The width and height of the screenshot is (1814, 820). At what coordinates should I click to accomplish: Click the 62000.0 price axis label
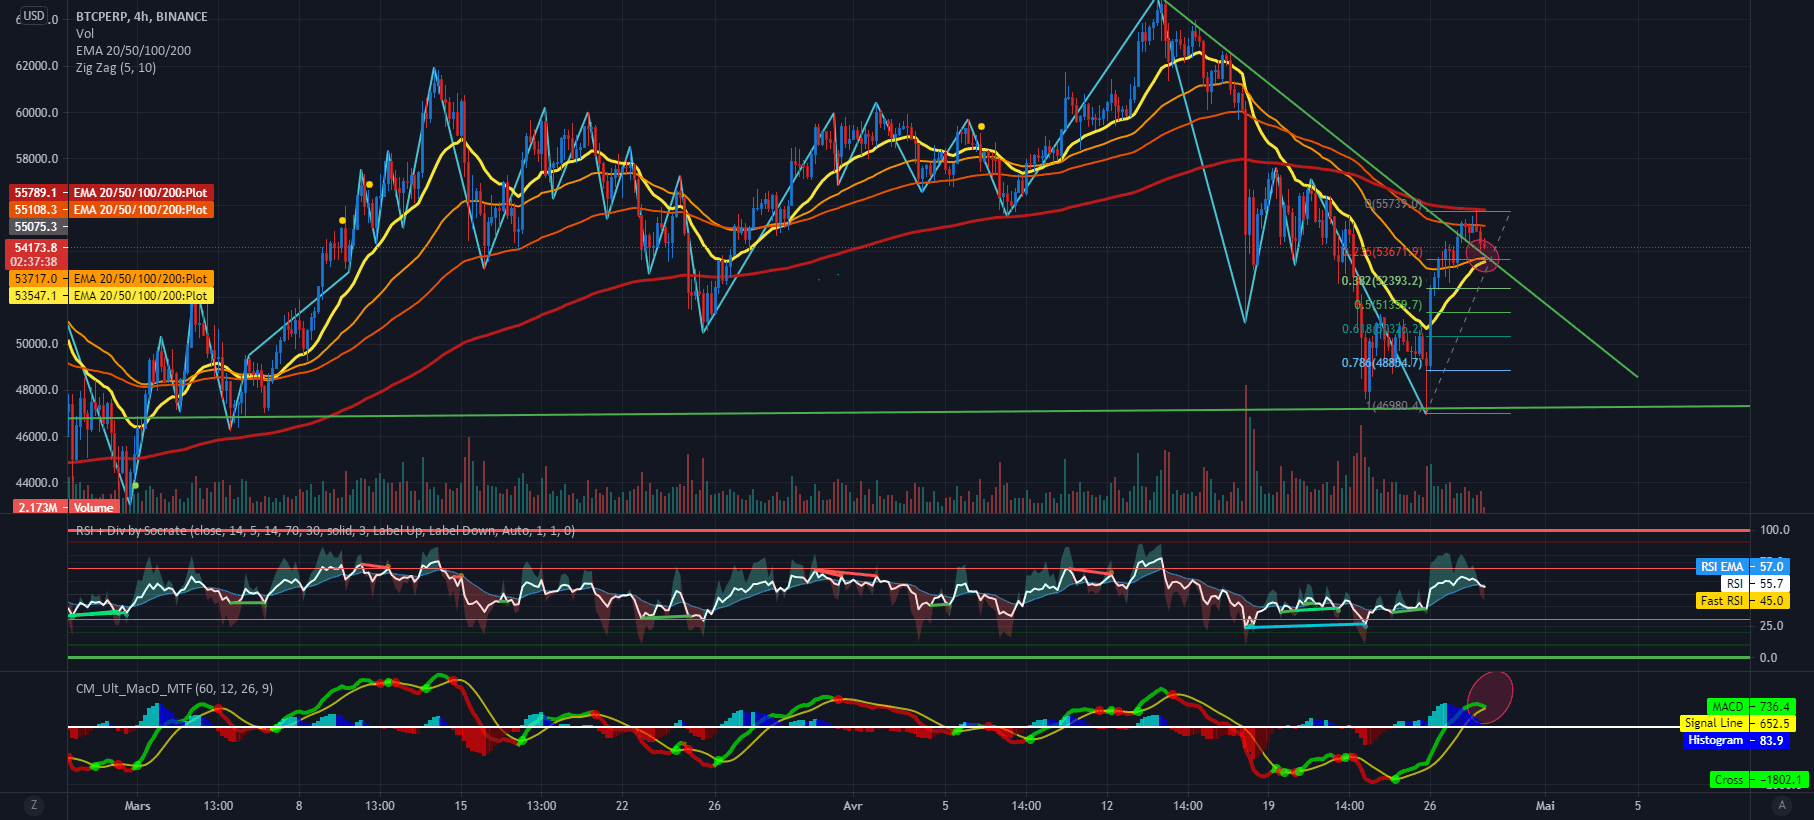click(37, 66)
